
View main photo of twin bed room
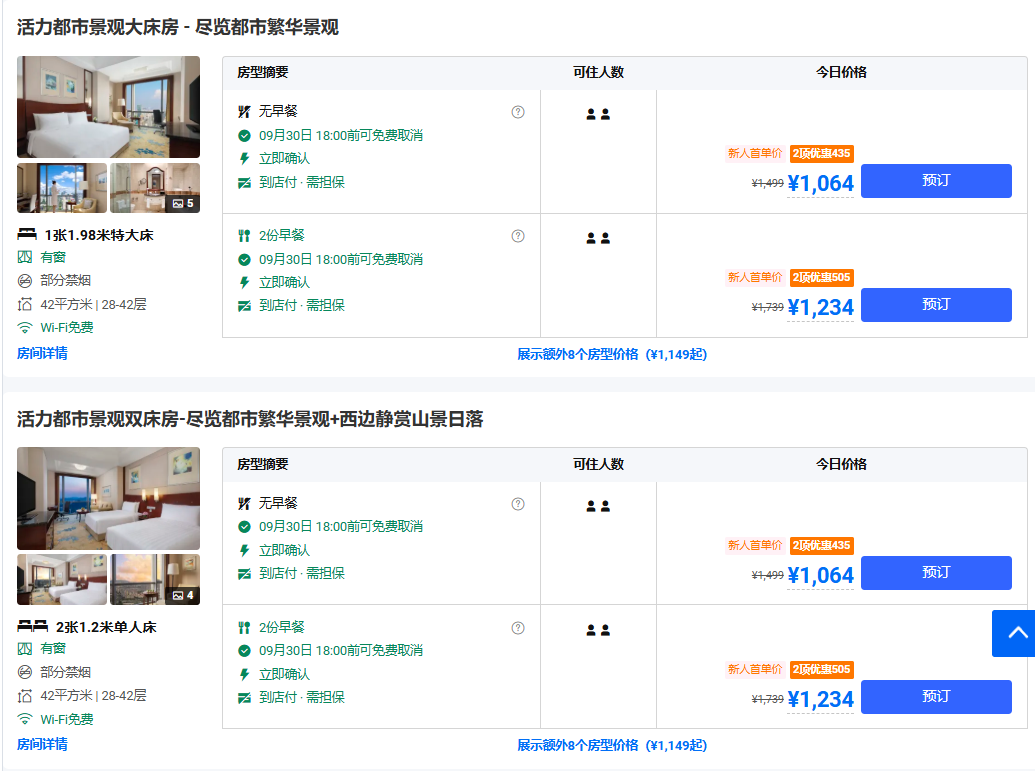108,498
